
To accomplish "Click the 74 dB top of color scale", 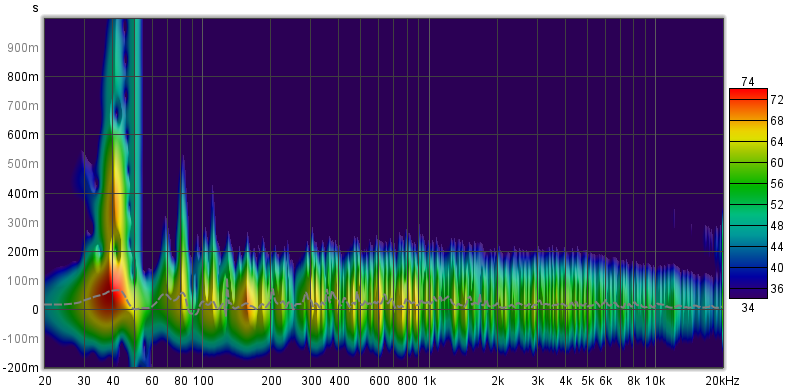I will (x=748, y=82).
